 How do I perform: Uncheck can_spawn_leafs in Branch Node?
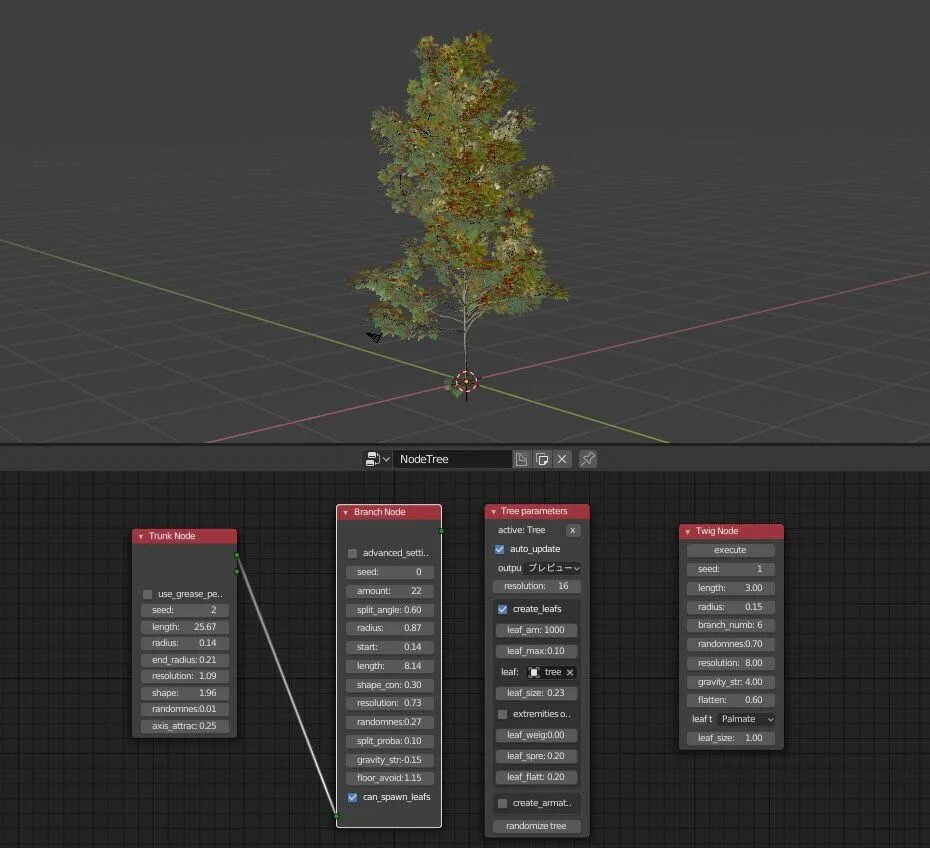pyautogui.click(x=352, y=797)
